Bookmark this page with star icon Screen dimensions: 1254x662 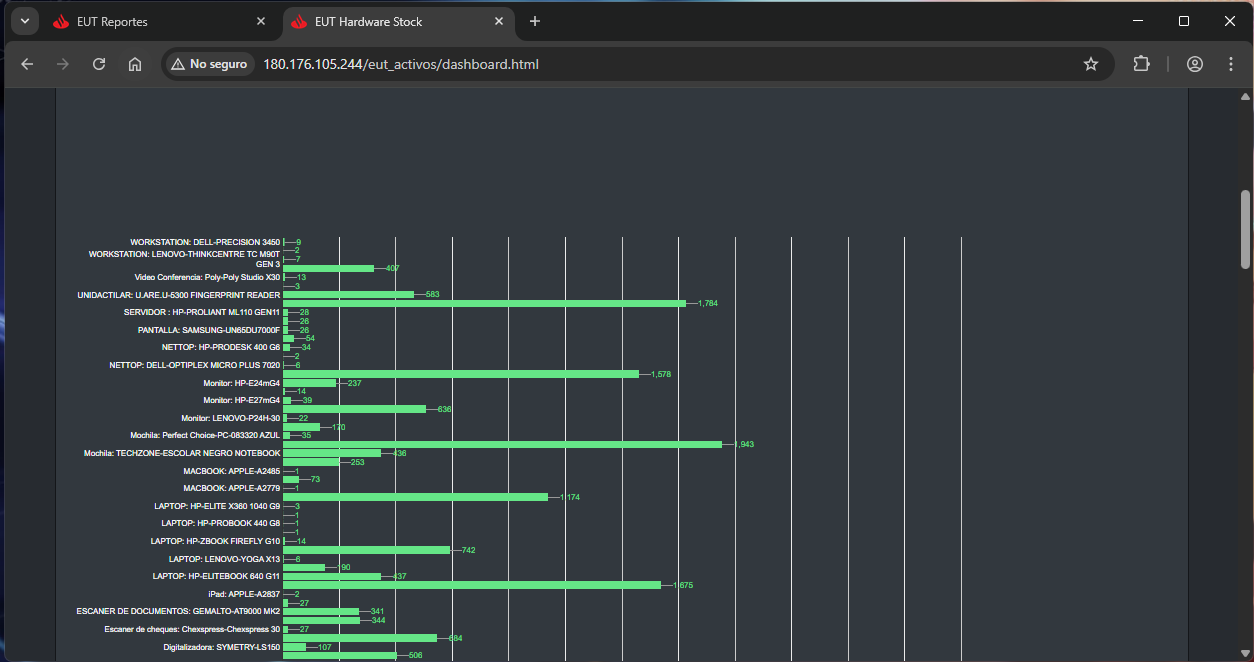point(1091,64)
